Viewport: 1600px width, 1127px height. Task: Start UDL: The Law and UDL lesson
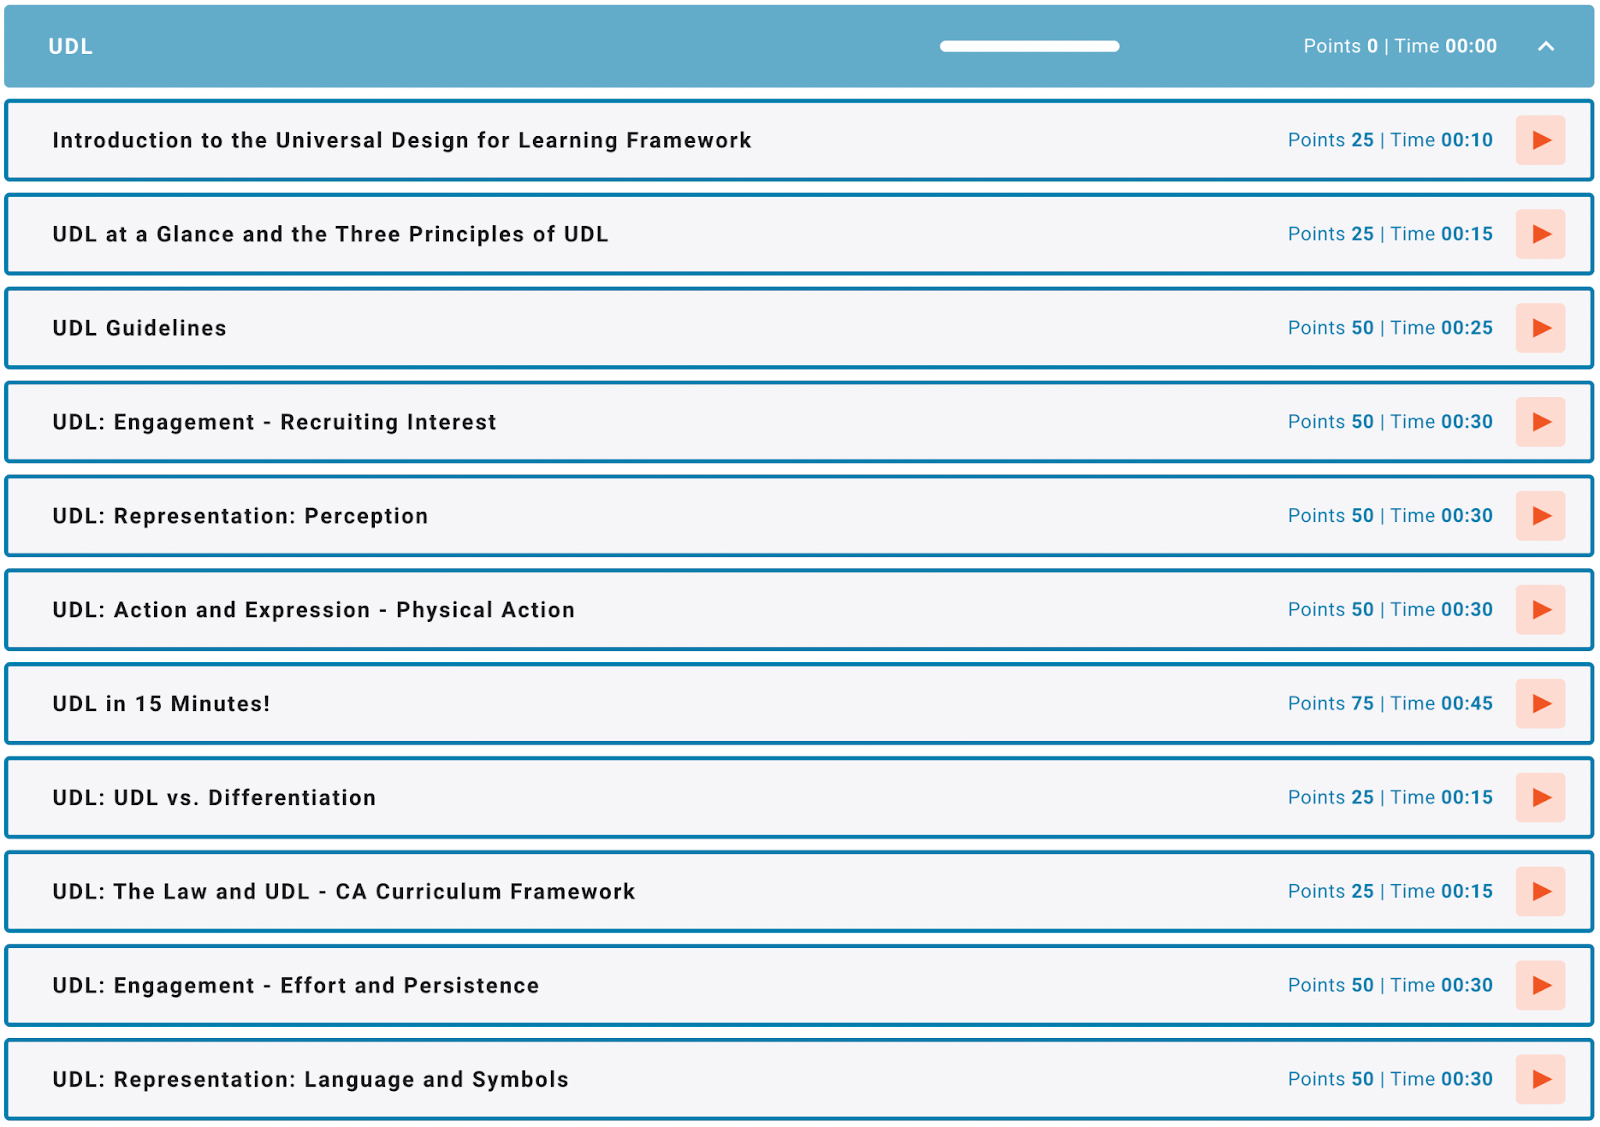[x=1540, y=891]
